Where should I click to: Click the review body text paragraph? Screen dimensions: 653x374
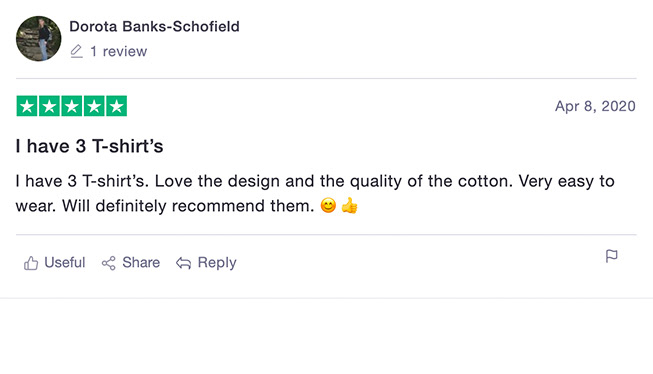pos(315,194)
